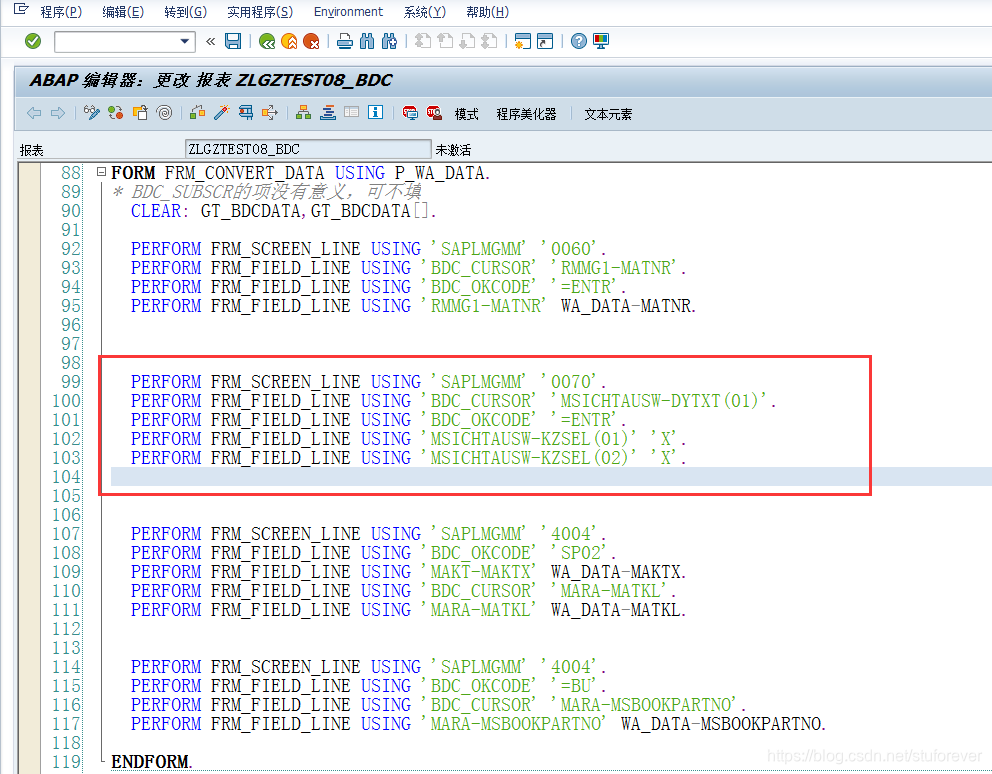Image resolution: width=992 pixels, height=774 pixels.
Task: Click '0070' screen number on line 99
Action: pos(571,382)
